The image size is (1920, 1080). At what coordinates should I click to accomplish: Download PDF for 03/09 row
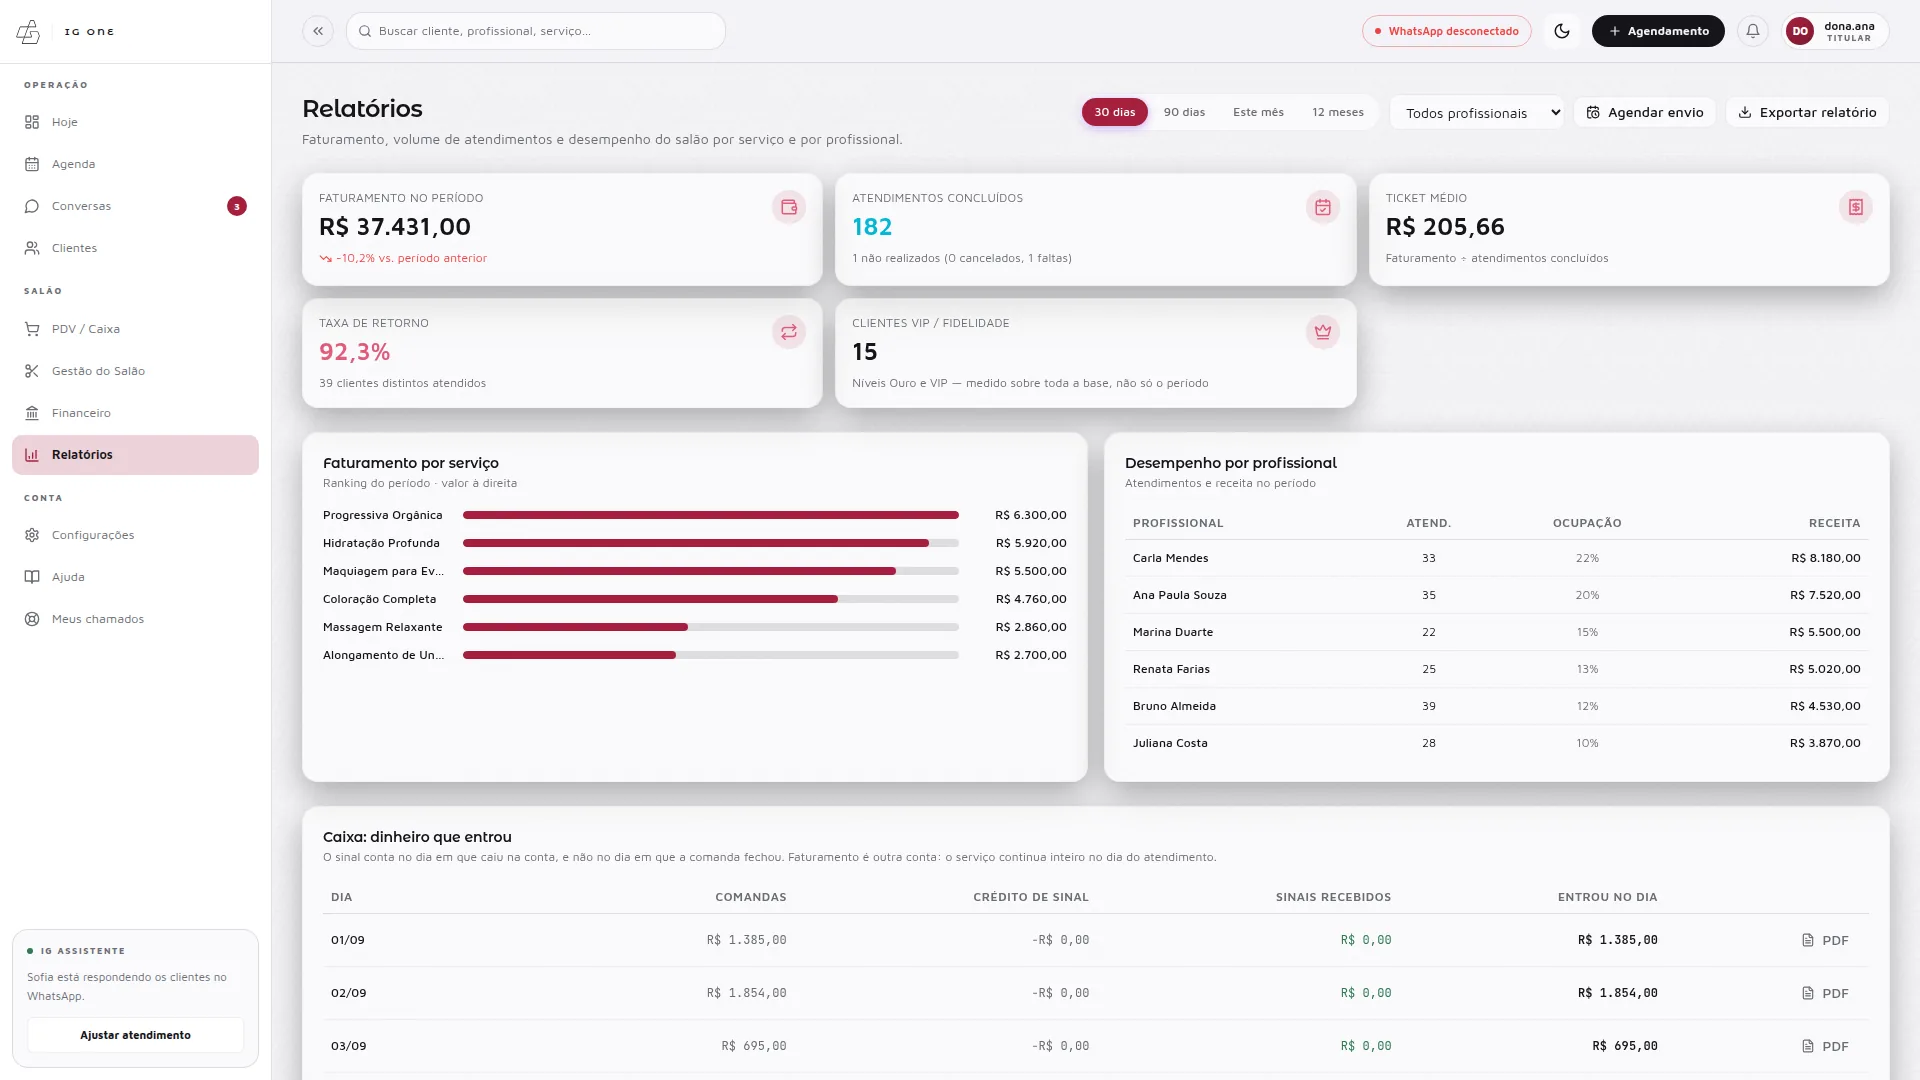tap(1825, 1046)
